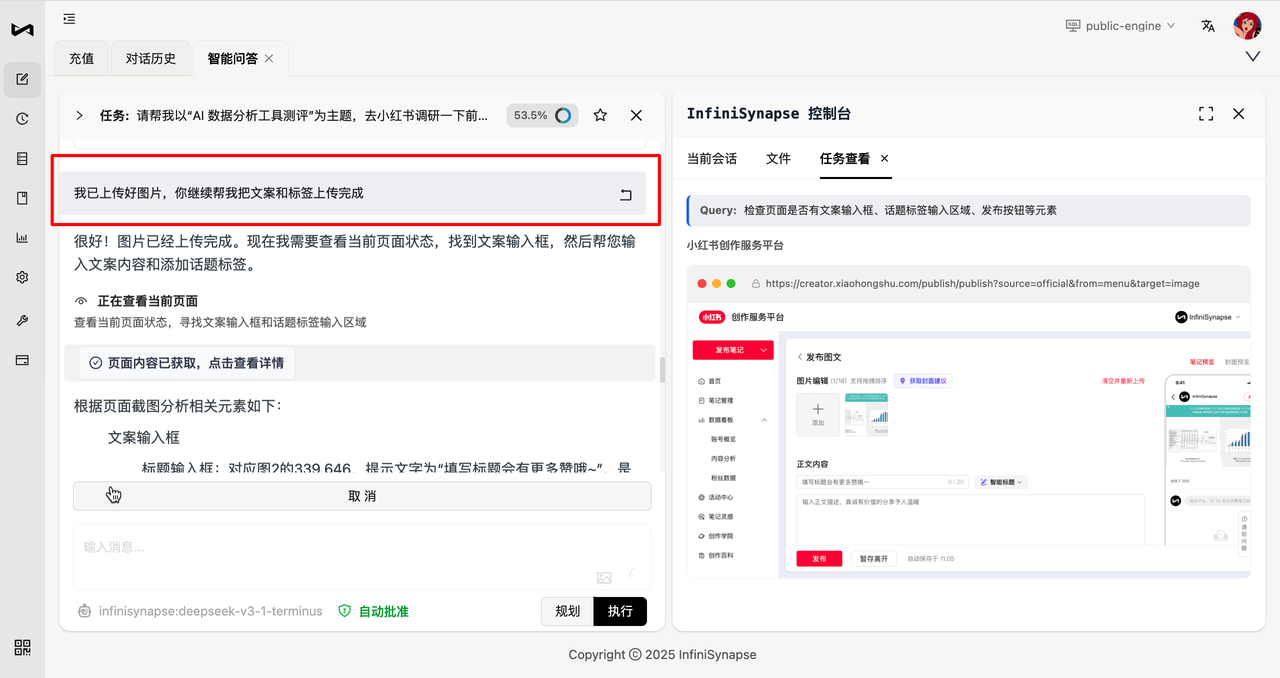Open the new chat compose sidebar icon
This screenshot has height=678, width=1280.
[22, 79]
